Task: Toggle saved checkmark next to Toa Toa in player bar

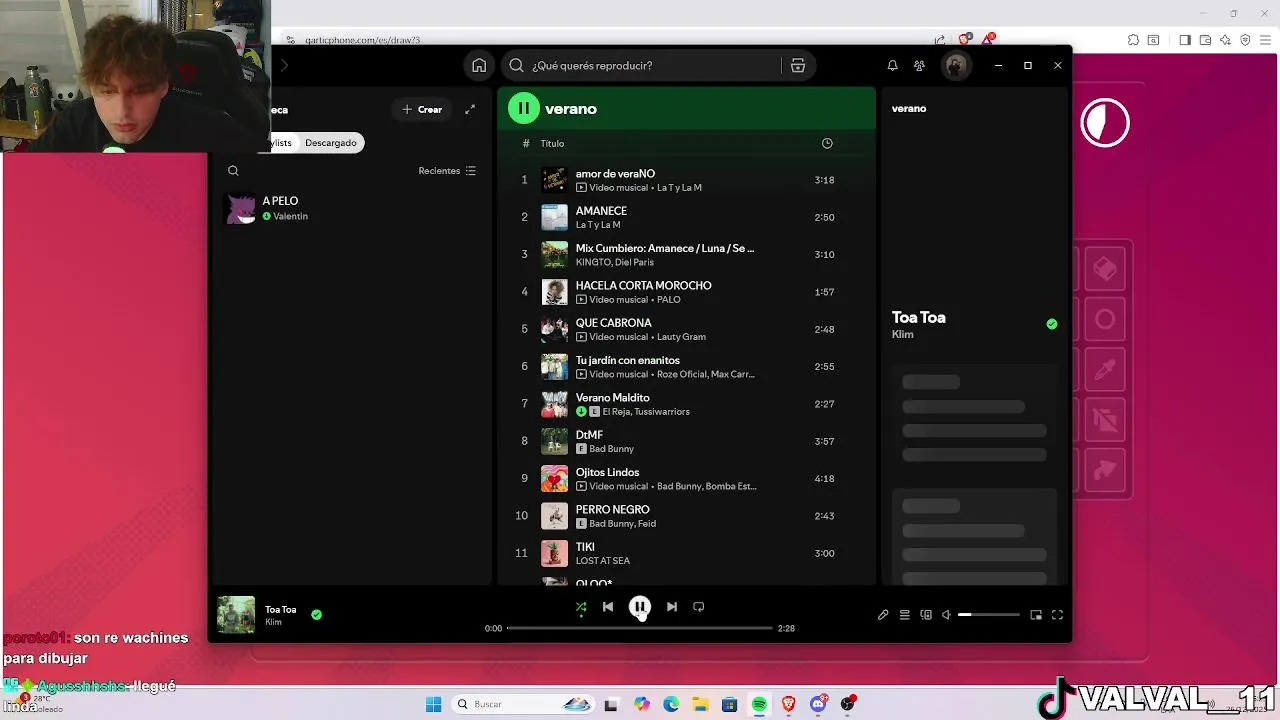Action: (316, 615)
